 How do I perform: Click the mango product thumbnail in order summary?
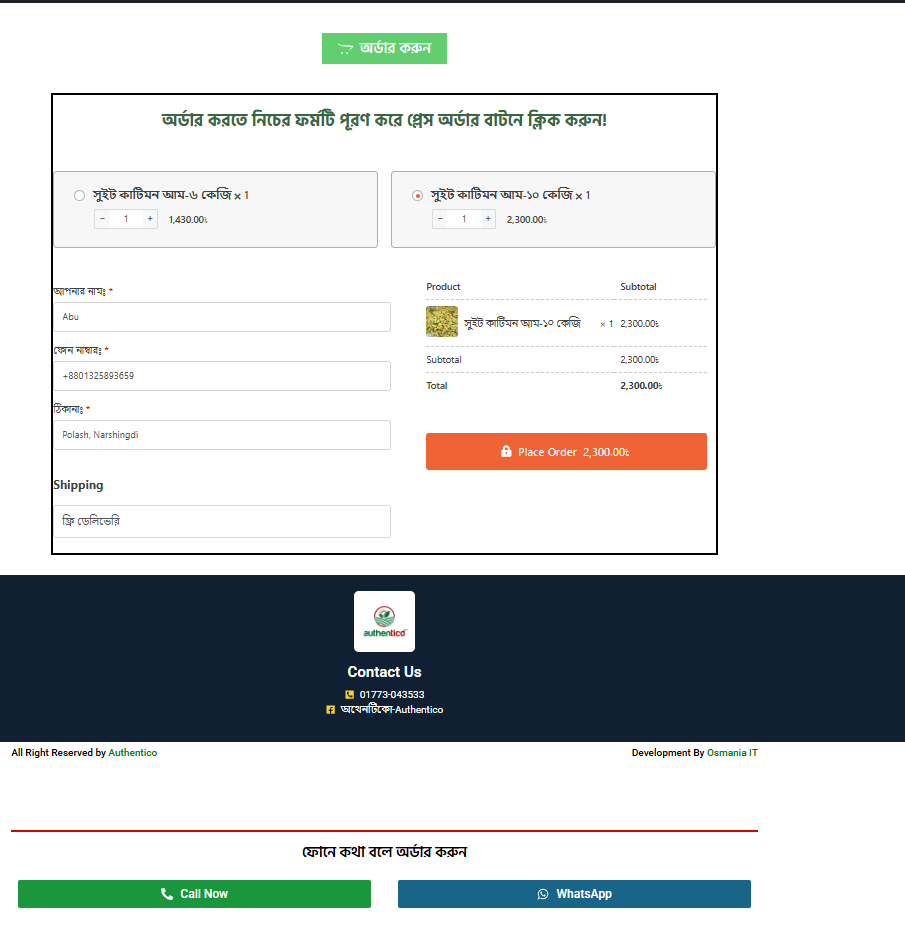[x=442, y=322]
